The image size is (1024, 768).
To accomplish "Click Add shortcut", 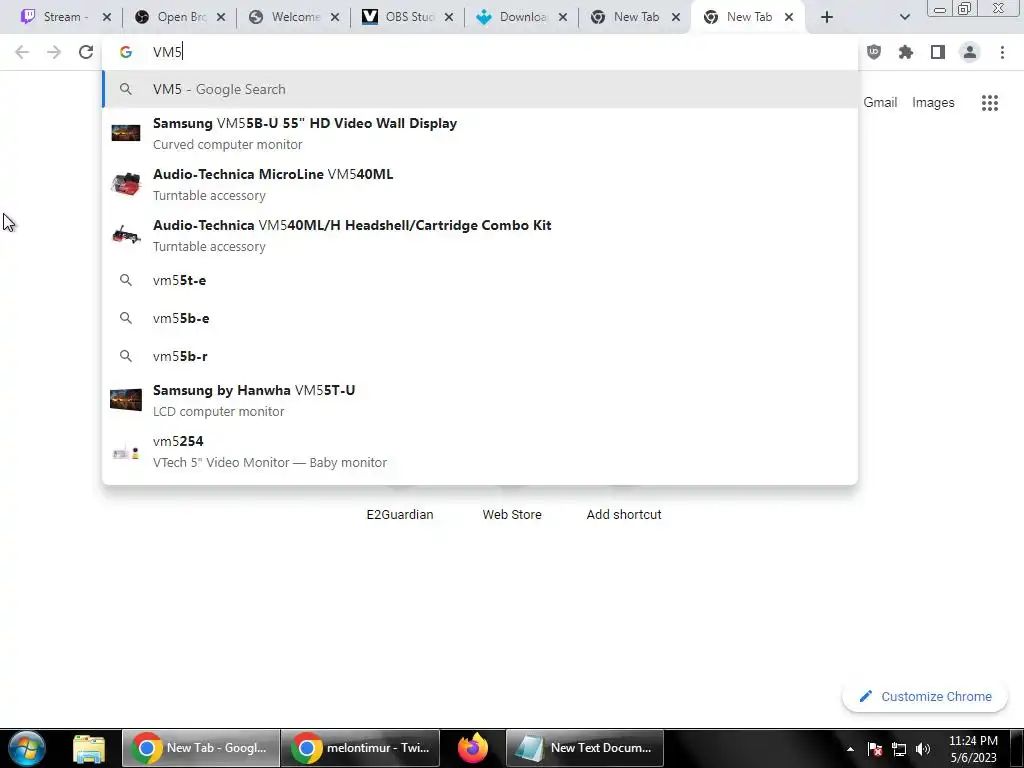I will click(624, 515).
